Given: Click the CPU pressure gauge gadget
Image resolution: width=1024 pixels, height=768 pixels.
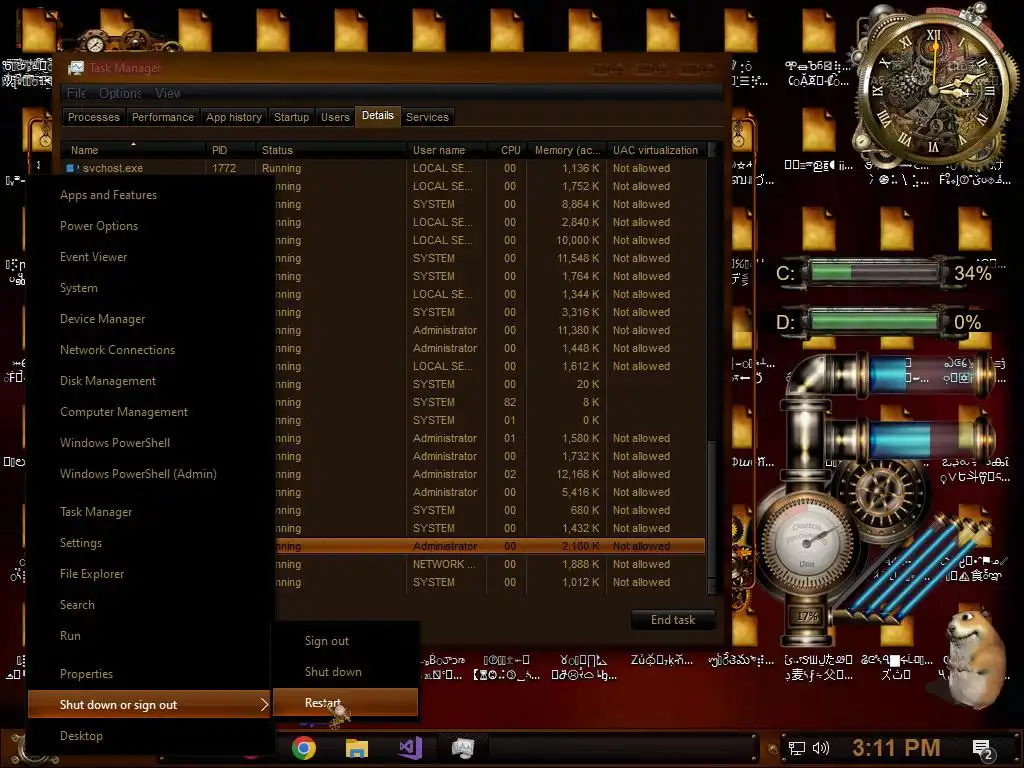Looking at the screenshot, I should click(x=807, y=541).
